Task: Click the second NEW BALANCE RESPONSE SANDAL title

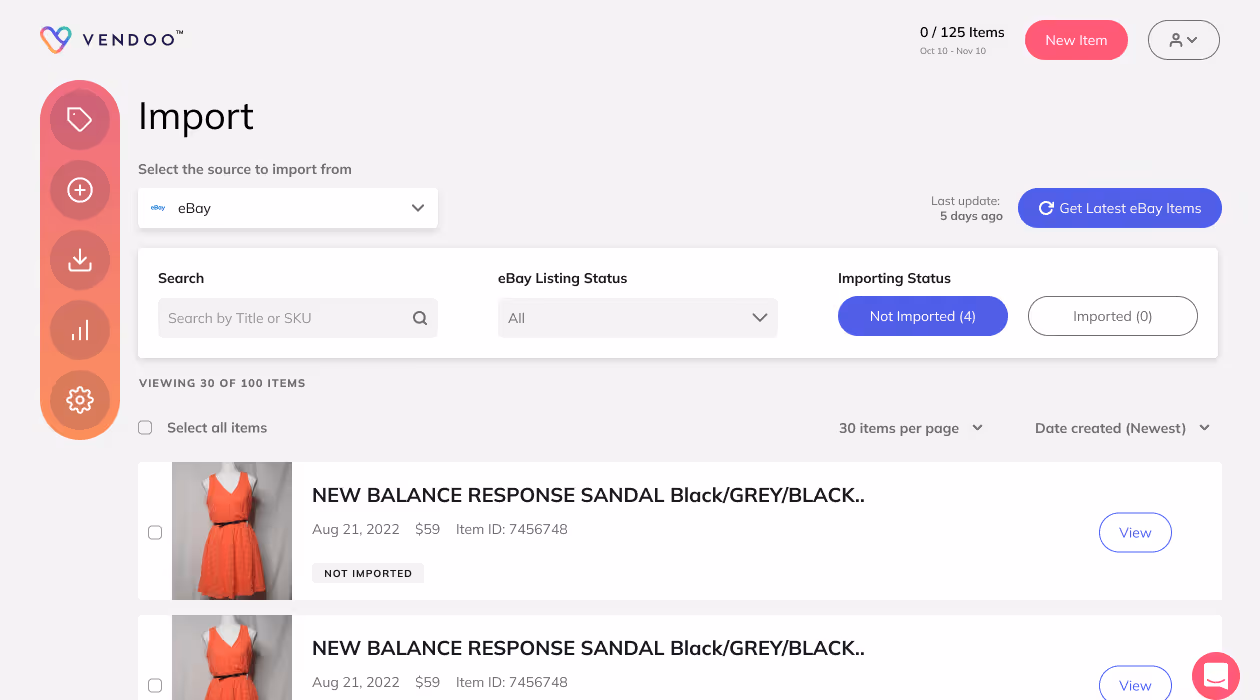Action: click(x=588, y=648)
